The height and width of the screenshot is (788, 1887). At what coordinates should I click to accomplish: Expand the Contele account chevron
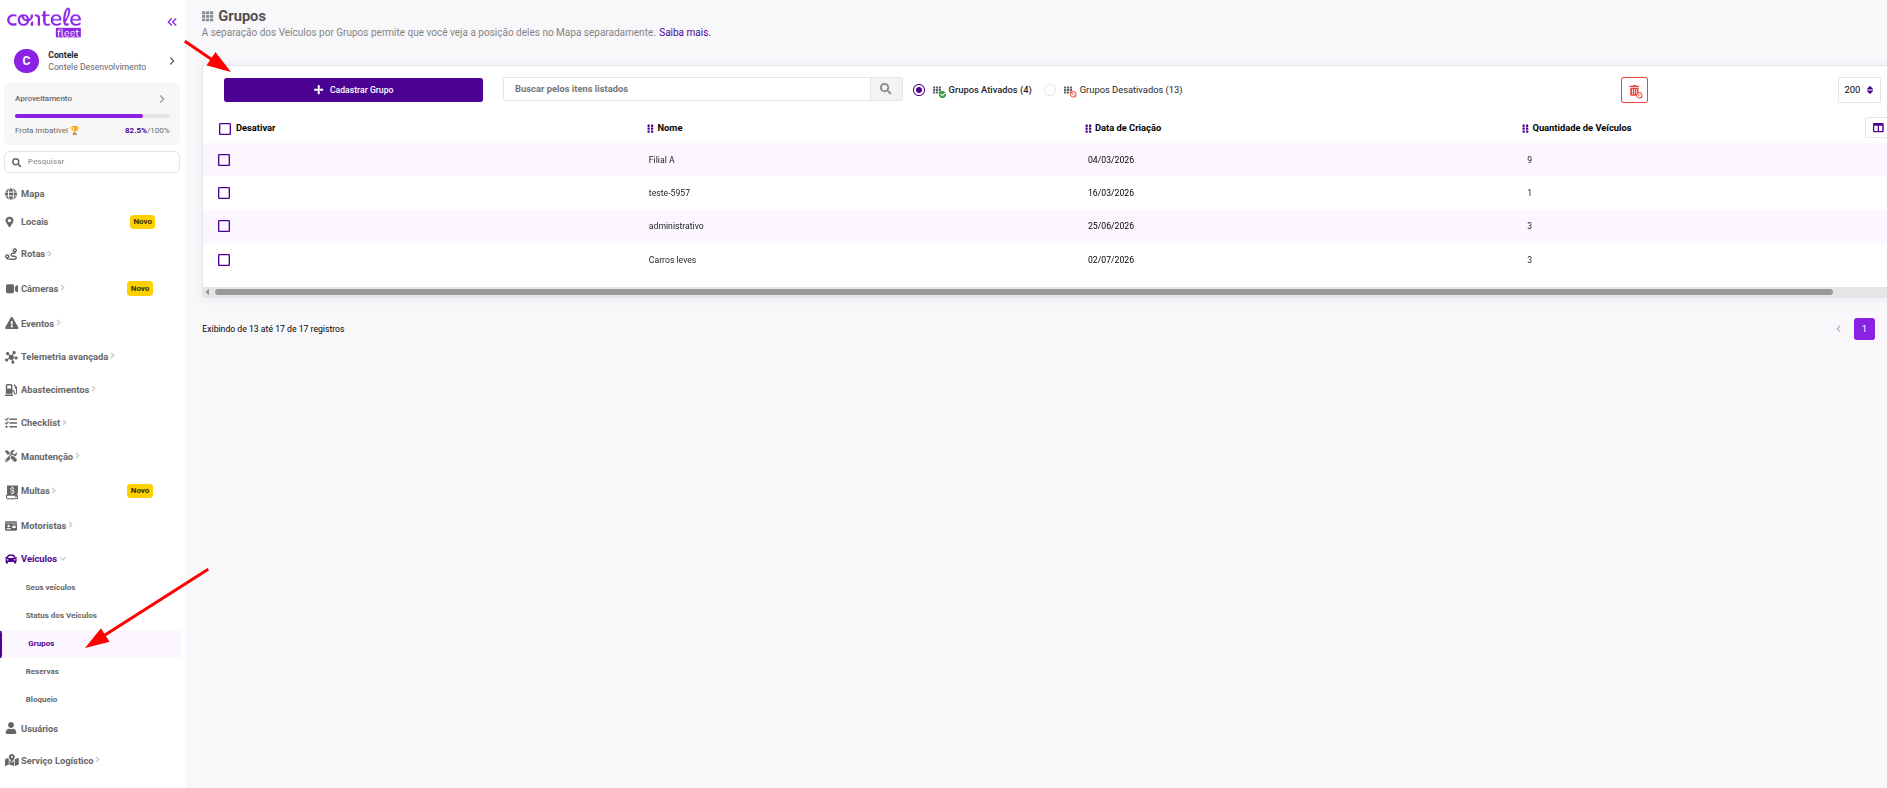tap(172, 61)
